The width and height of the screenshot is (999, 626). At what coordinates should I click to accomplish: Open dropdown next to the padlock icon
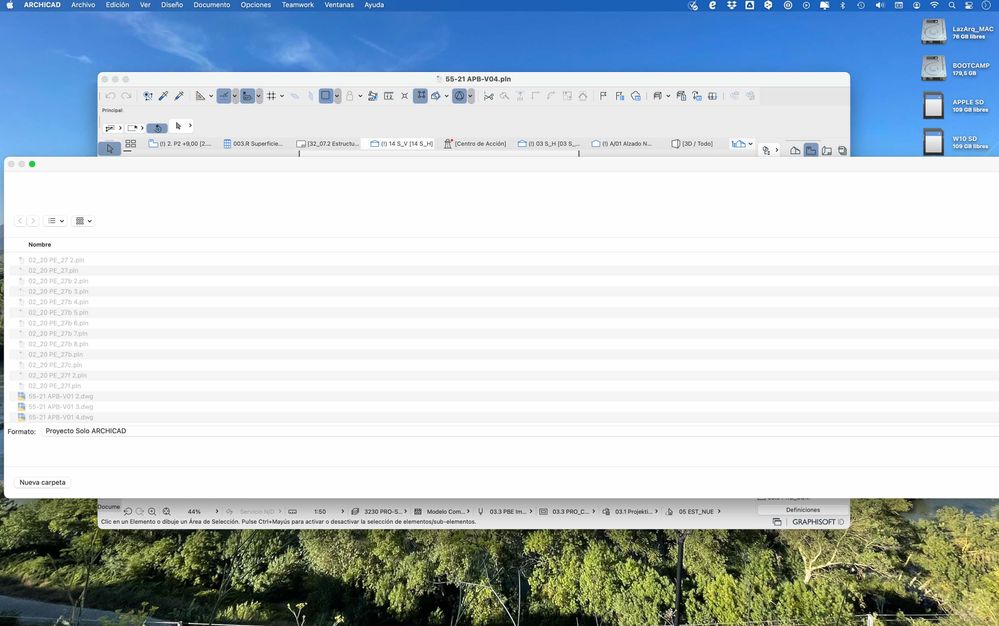(360, 96)
